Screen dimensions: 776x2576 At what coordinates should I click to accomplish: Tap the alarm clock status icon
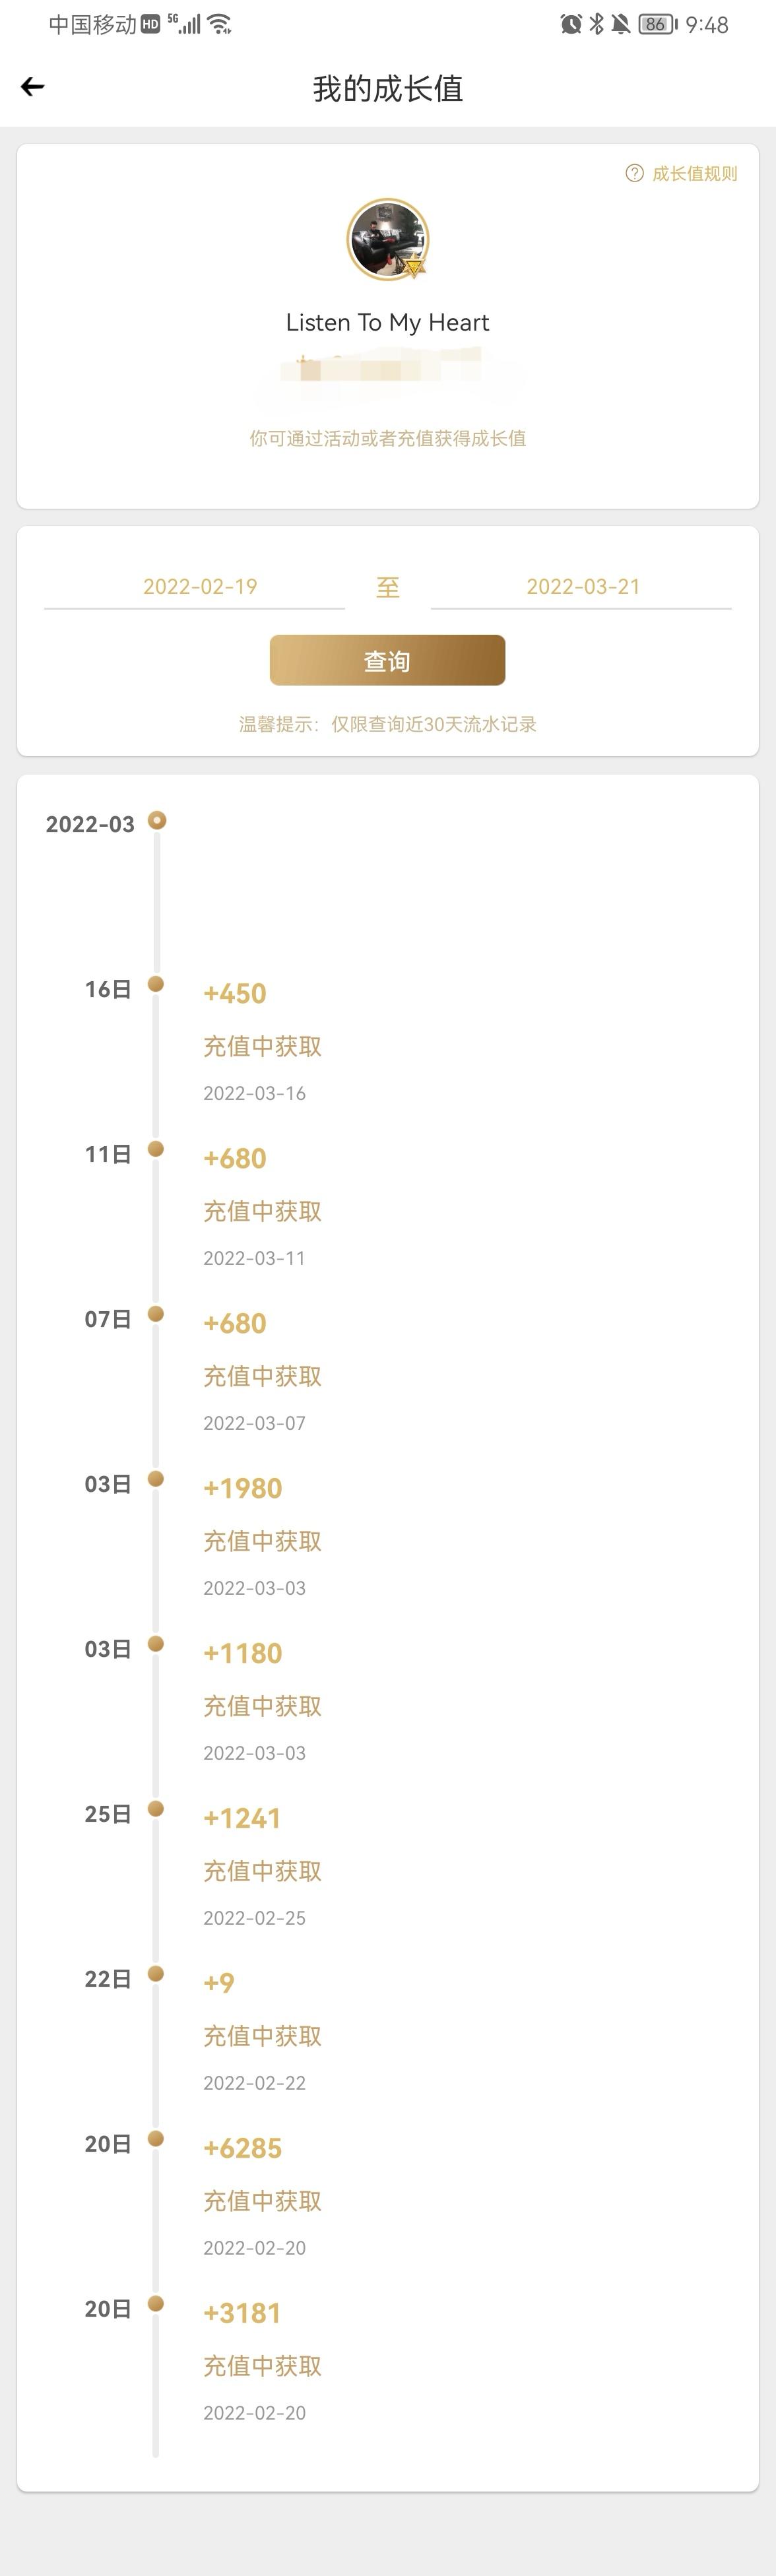(571, 24)
